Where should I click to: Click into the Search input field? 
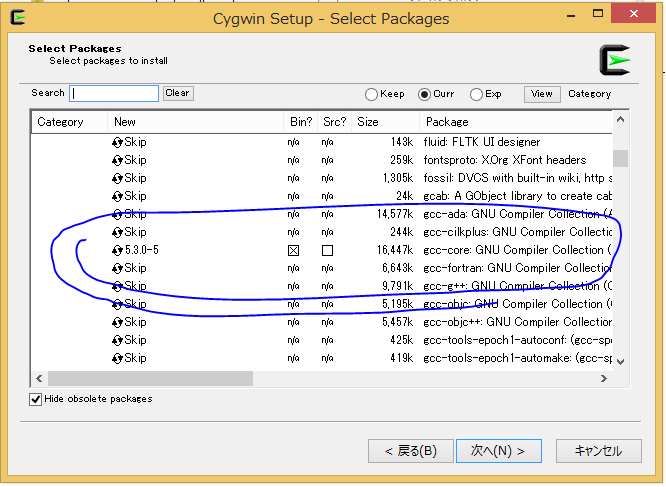[114, 93]
